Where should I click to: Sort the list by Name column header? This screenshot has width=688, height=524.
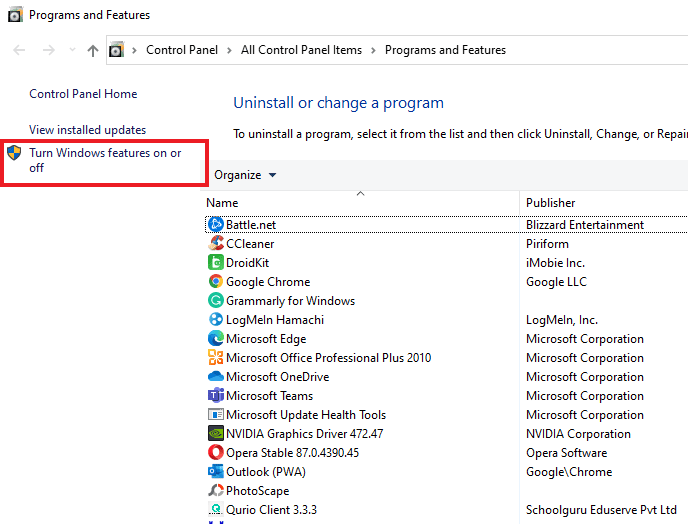(x=222, y=203)
